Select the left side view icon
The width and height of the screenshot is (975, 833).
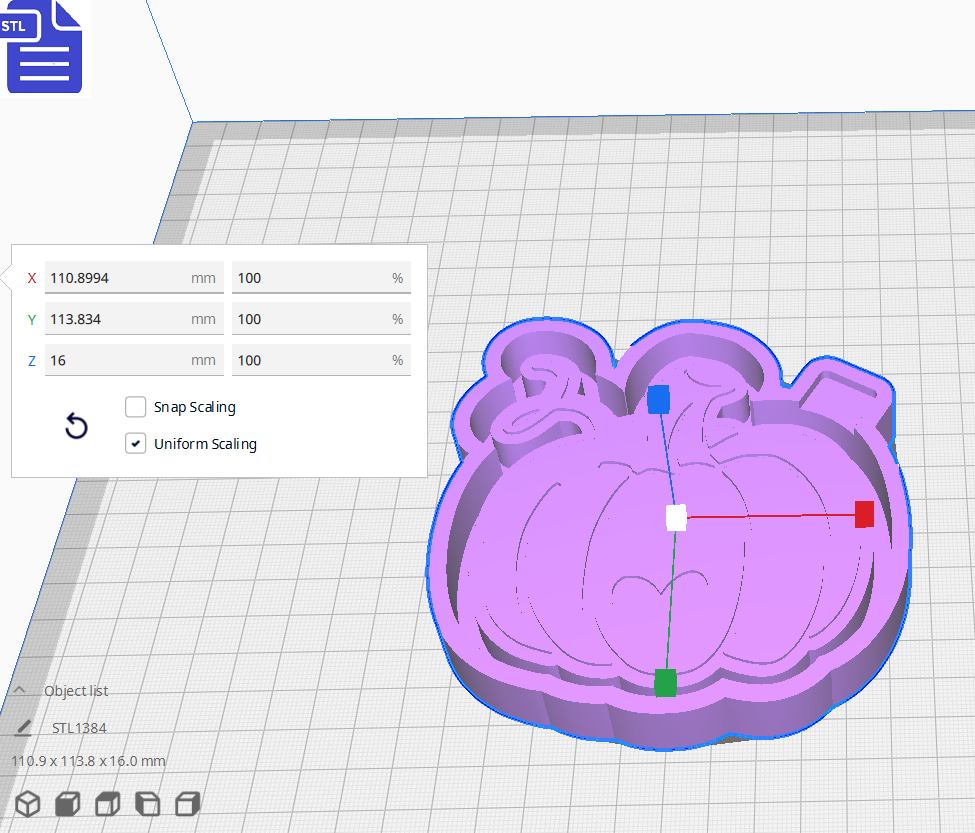point(146,803)
